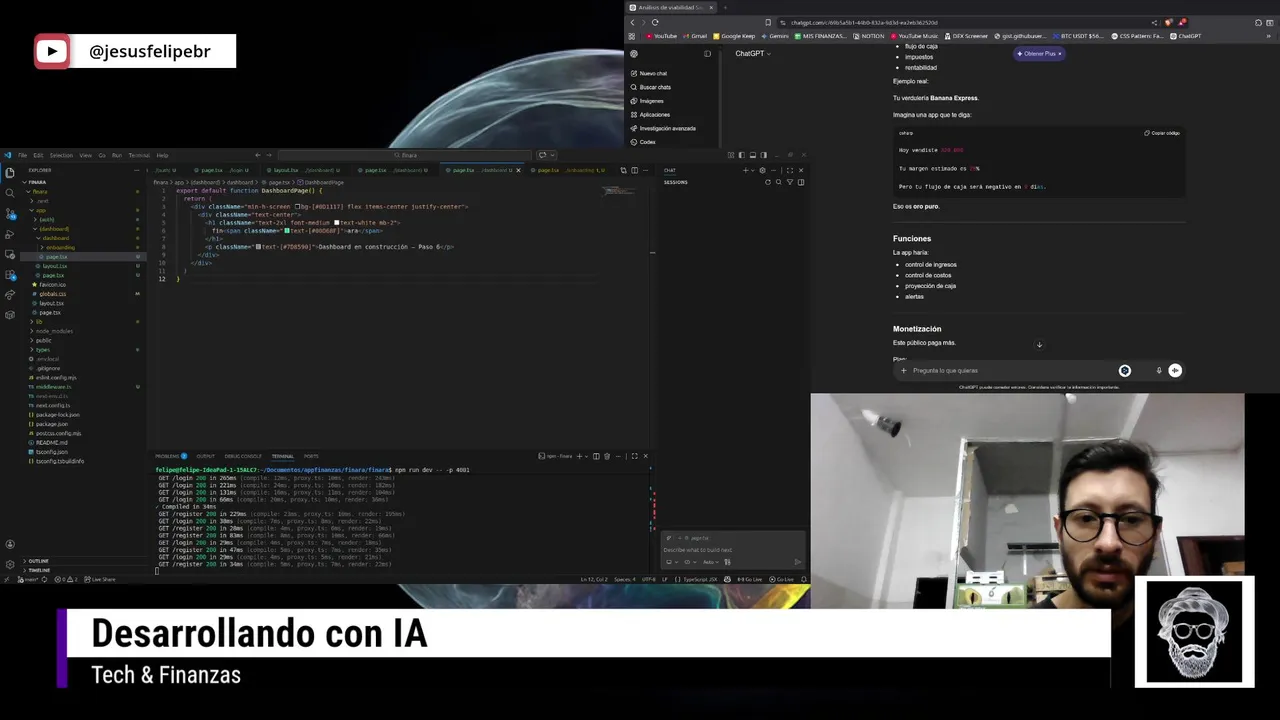Image resolution: width=1280 pixels, height=720 pixels.
Task: Open Source Control view in VS Code
Action: 10,214
